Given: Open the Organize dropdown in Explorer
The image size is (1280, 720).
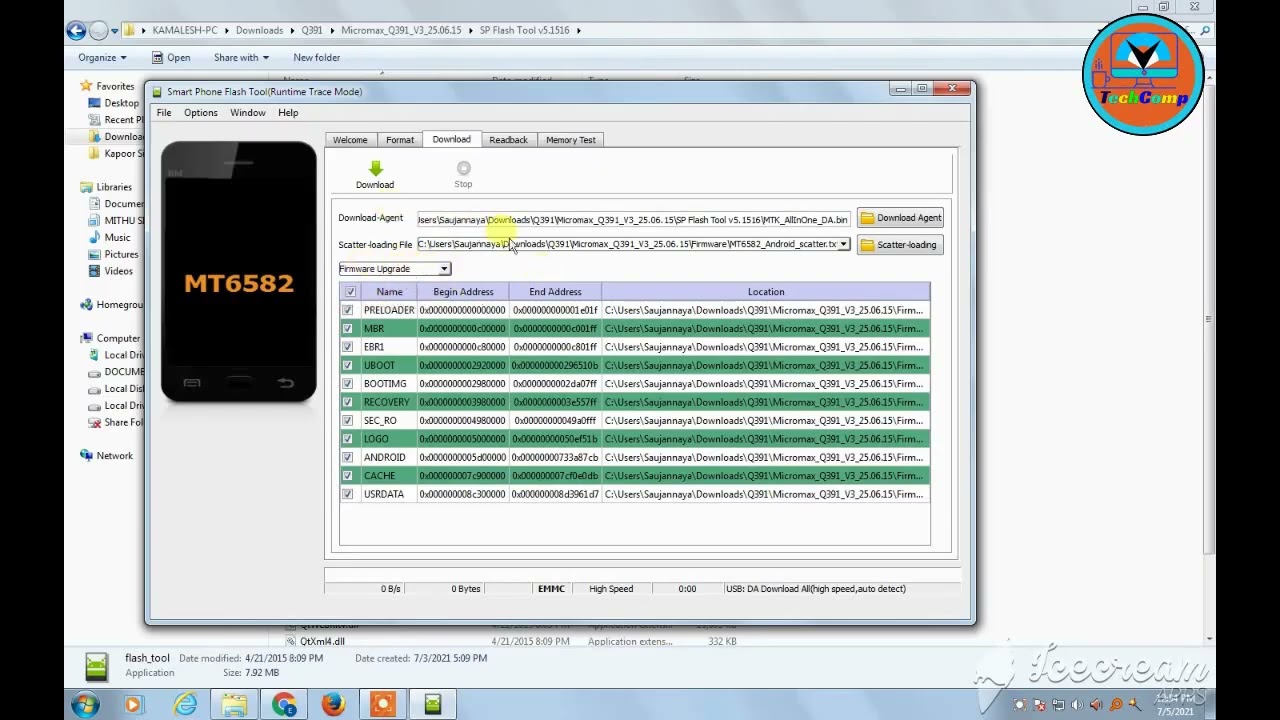Looking at the screenshot, I should coord(102,58).
